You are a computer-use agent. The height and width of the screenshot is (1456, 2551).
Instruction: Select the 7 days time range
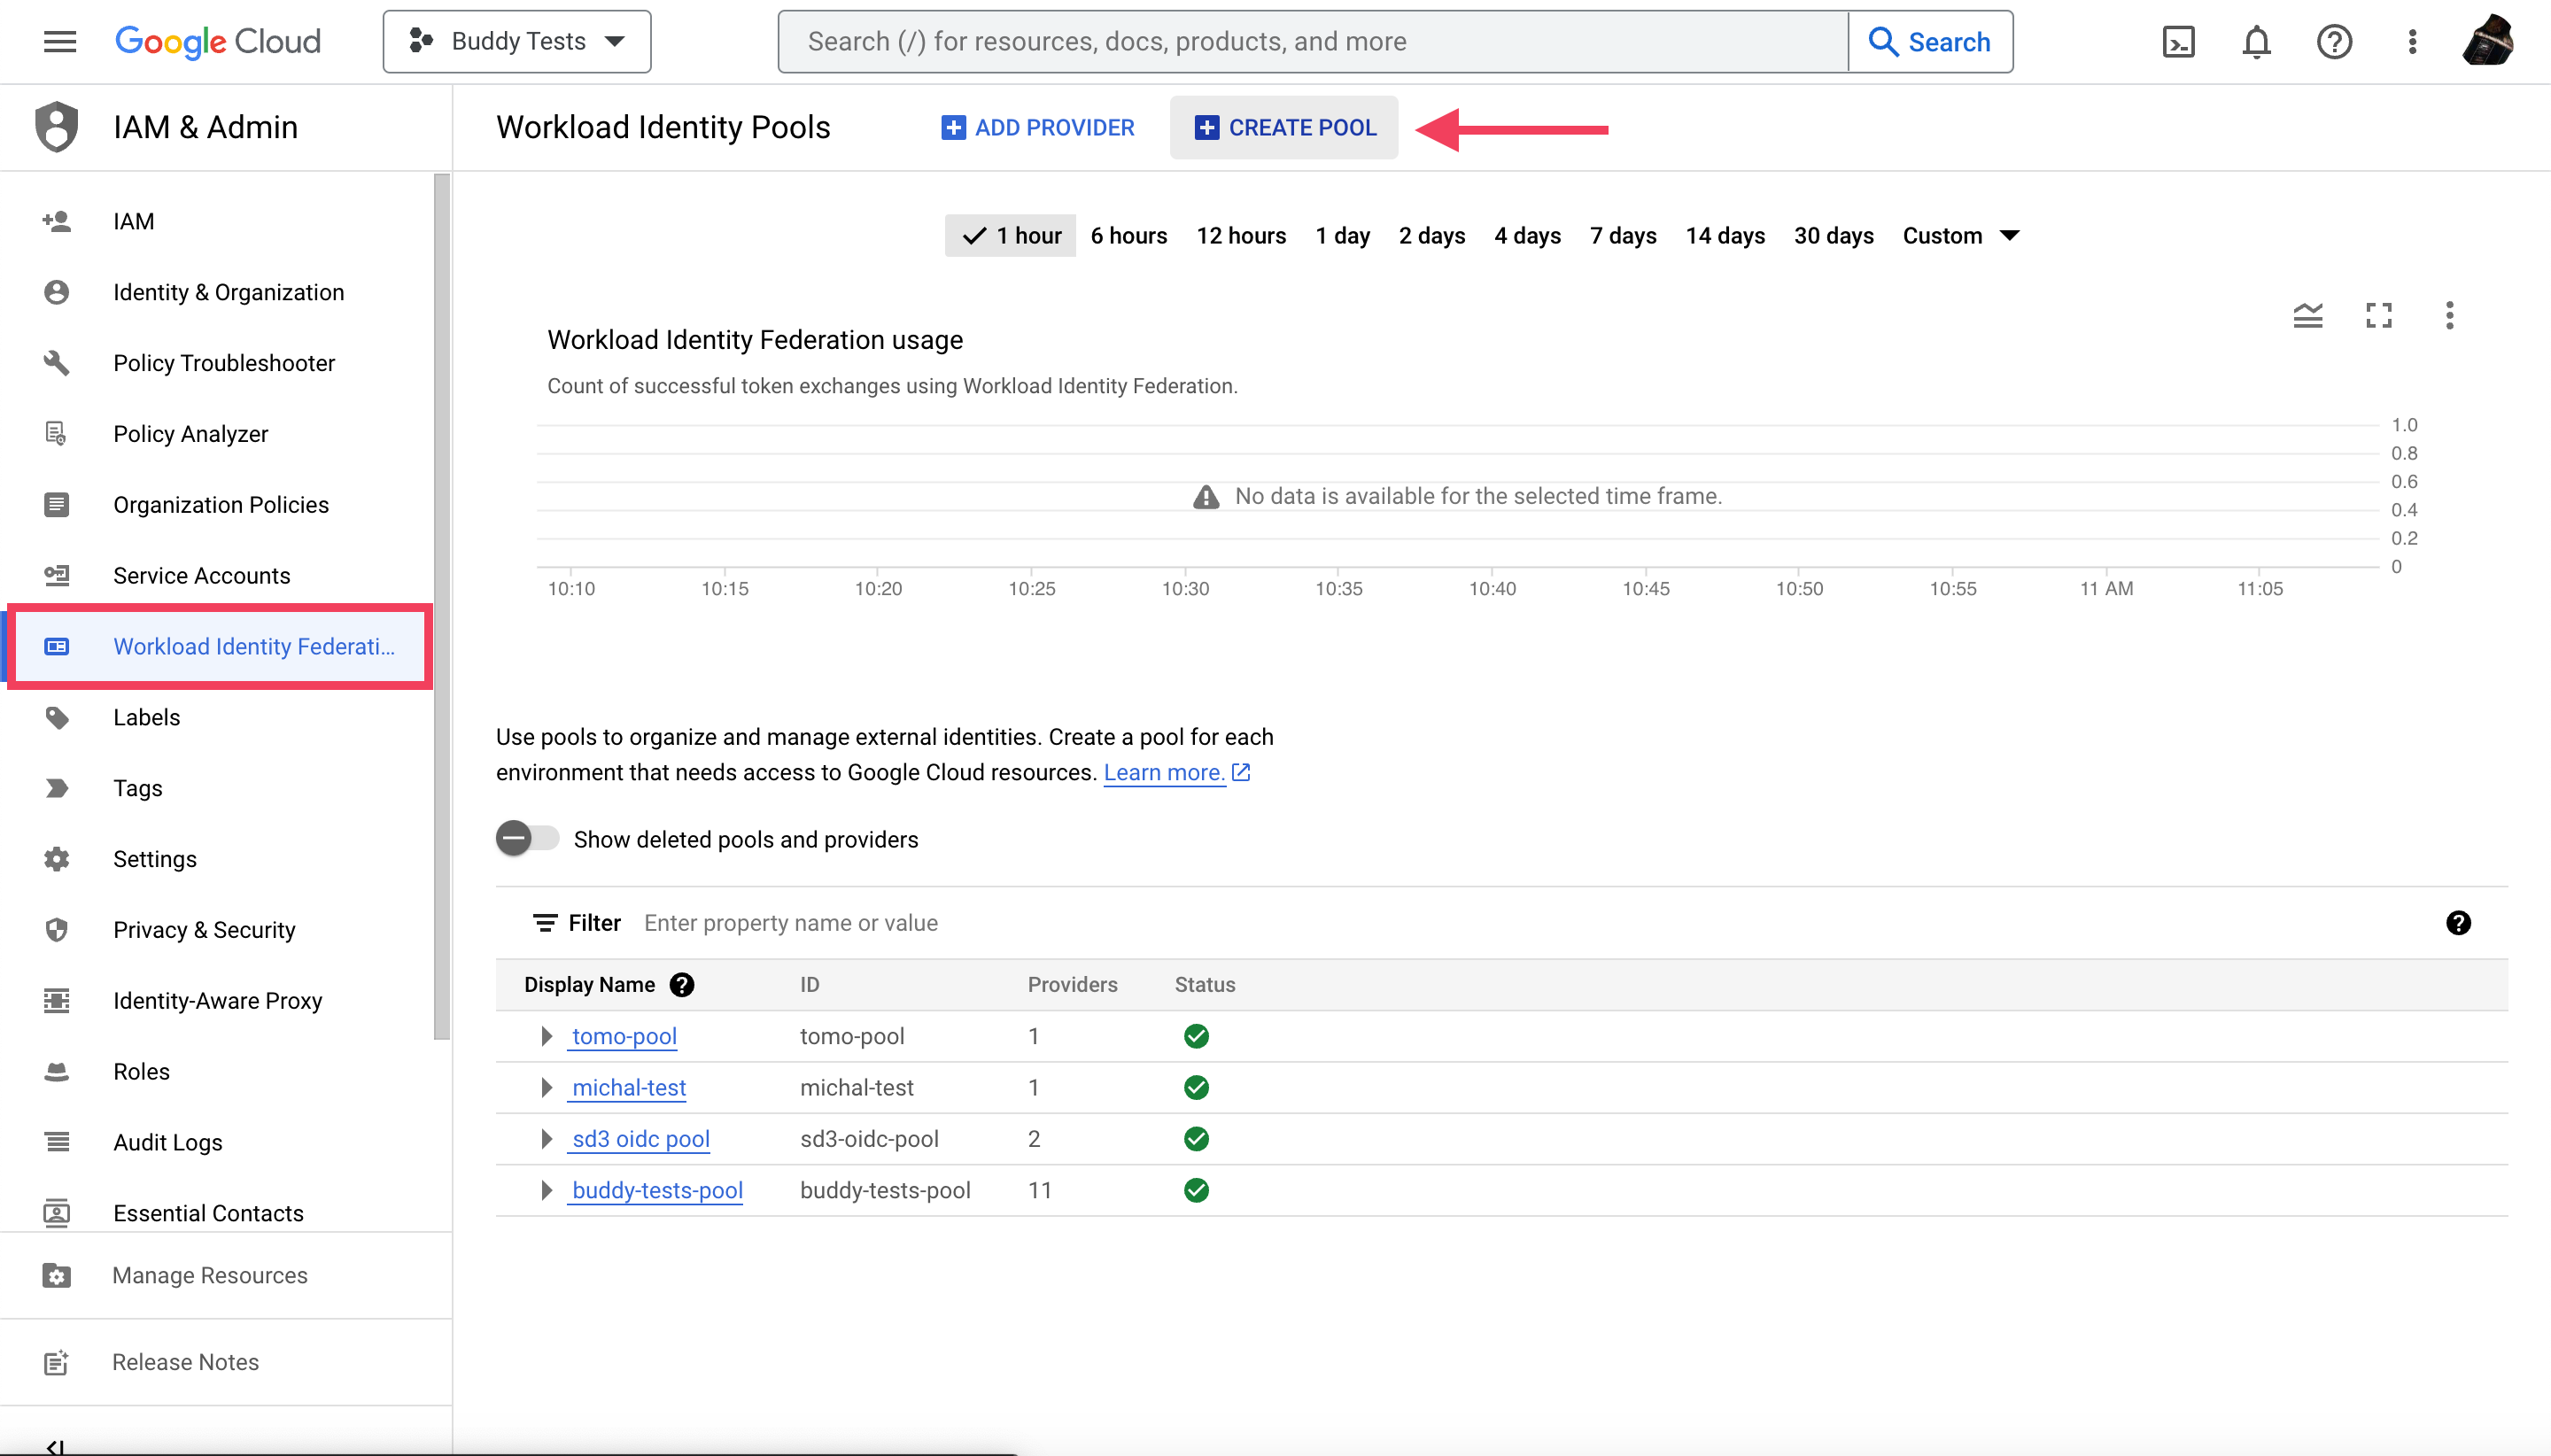click(1622, 236)
